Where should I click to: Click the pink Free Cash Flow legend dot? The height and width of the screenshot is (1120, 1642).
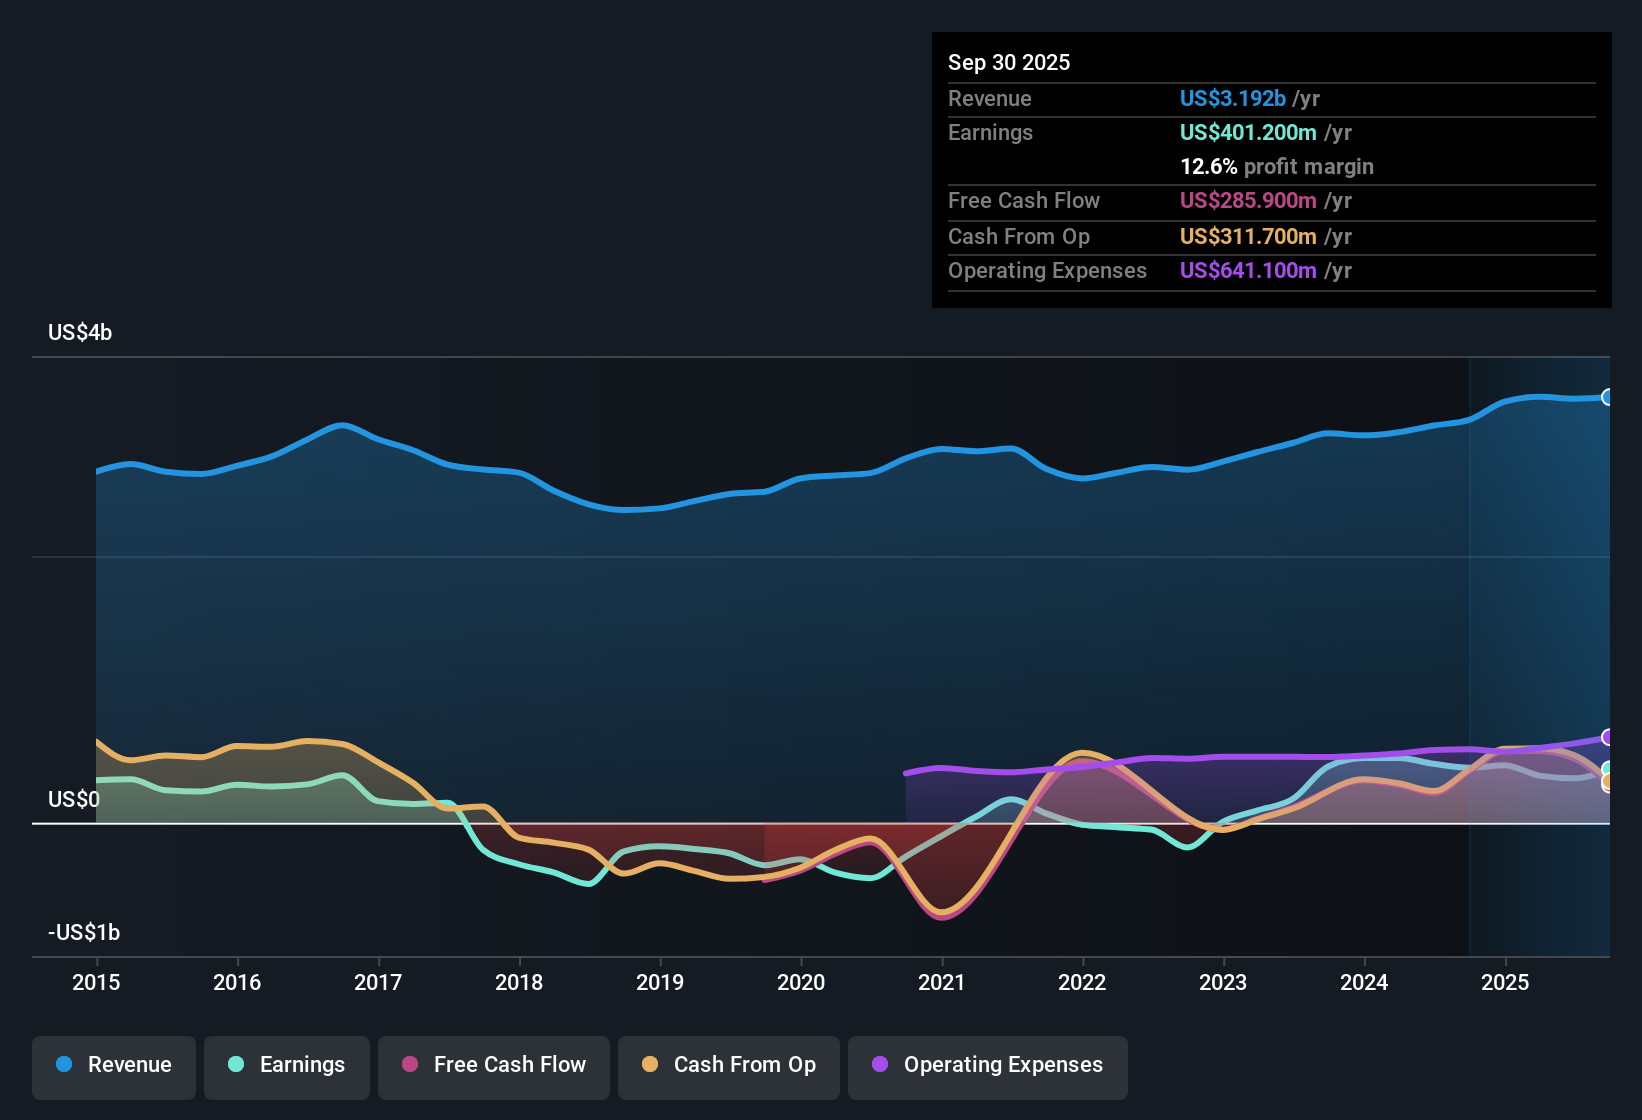point(410,1064)
